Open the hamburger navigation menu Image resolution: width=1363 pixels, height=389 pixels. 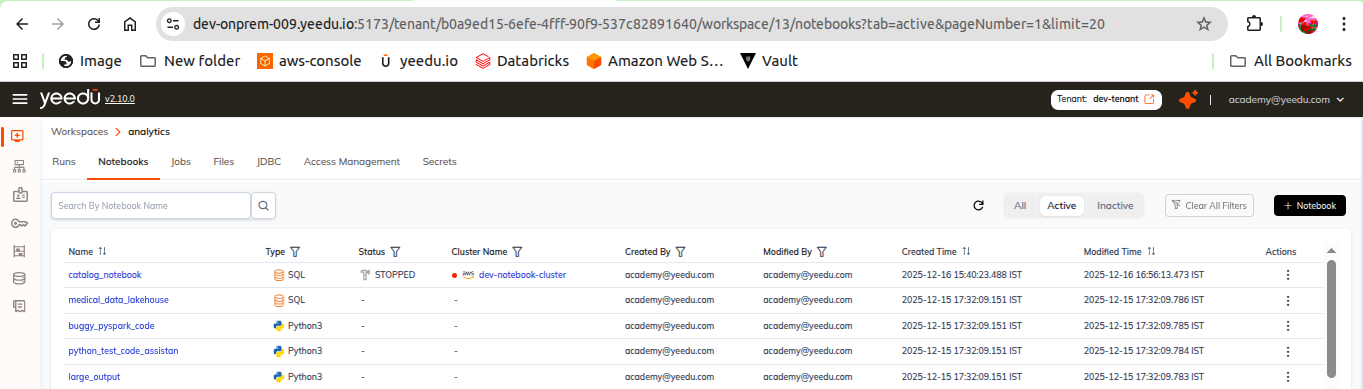click(20, 99)
